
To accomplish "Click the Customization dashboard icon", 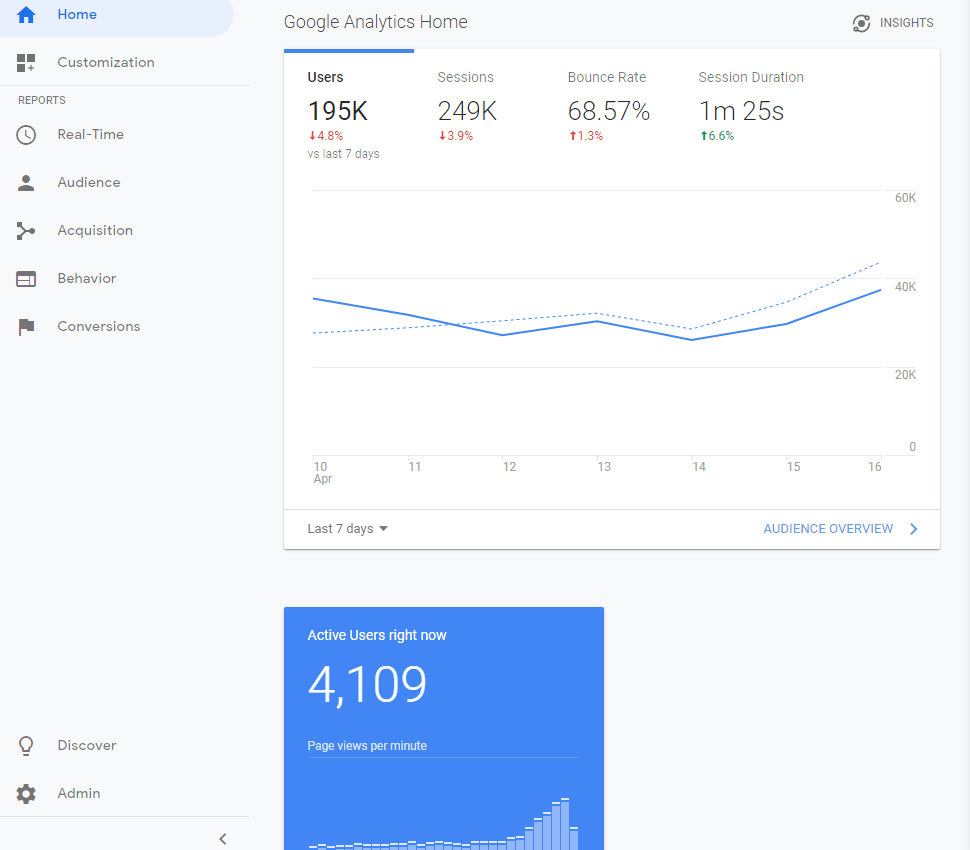I will [x=26, y=62].
